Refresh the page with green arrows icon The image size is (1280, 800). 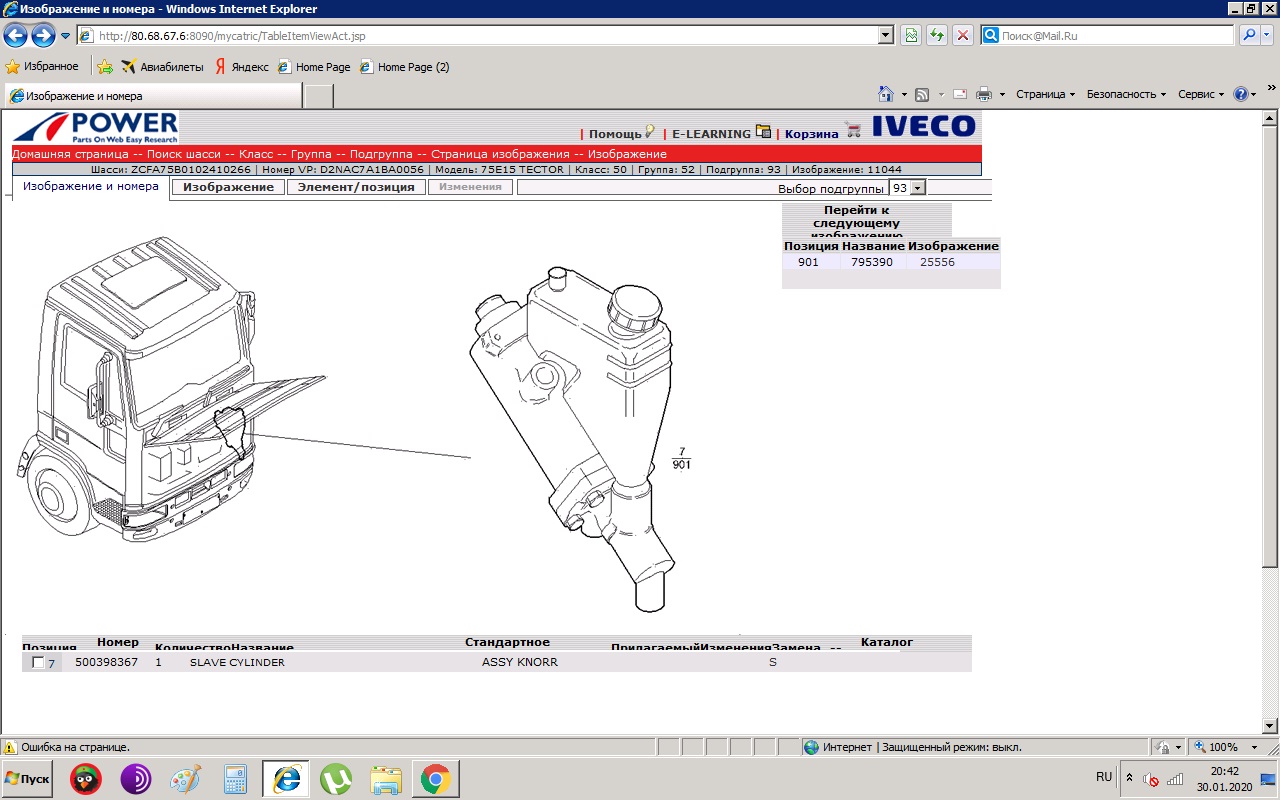937,36
